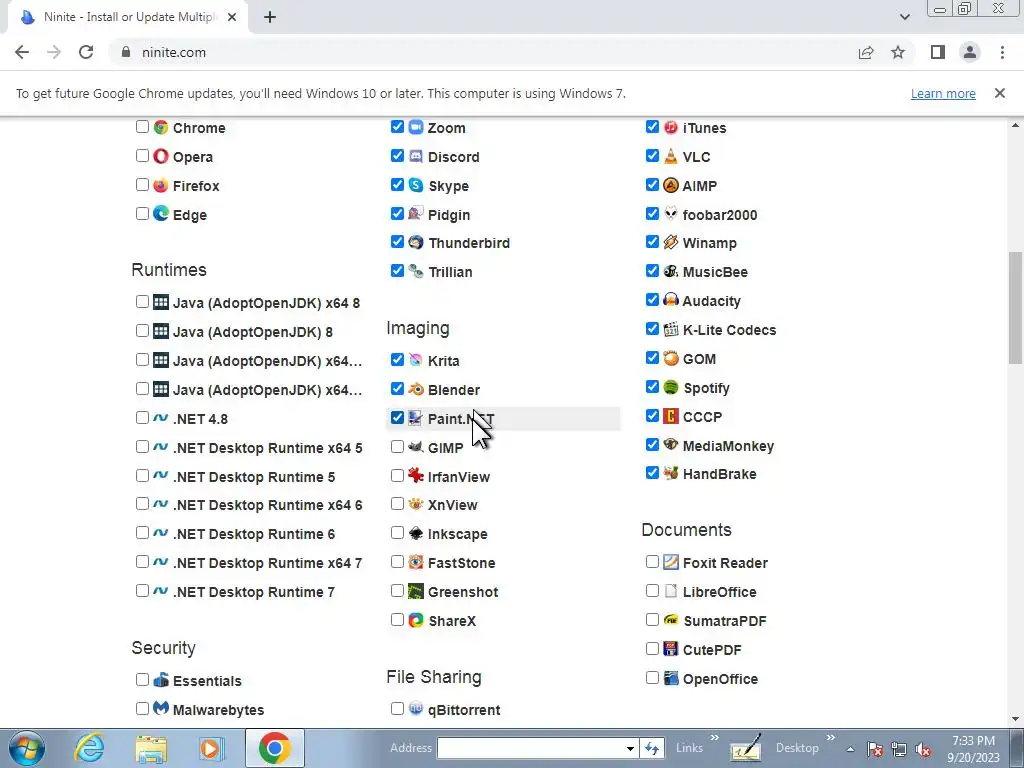This screenshot has width=1024, height=768.
Task: Click the Firefox browser icon
Action: coord(161,185)
